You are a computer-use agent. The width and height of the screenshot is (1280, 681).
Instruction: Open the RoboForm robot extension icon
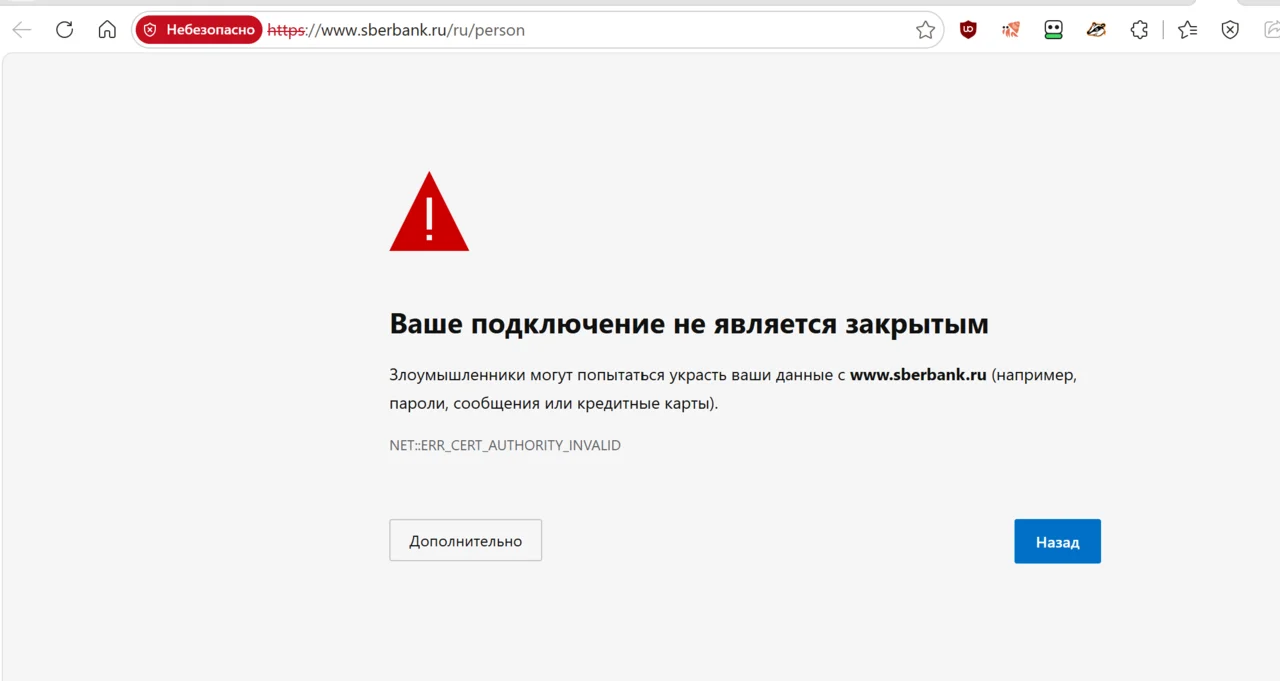[1054, 30]
